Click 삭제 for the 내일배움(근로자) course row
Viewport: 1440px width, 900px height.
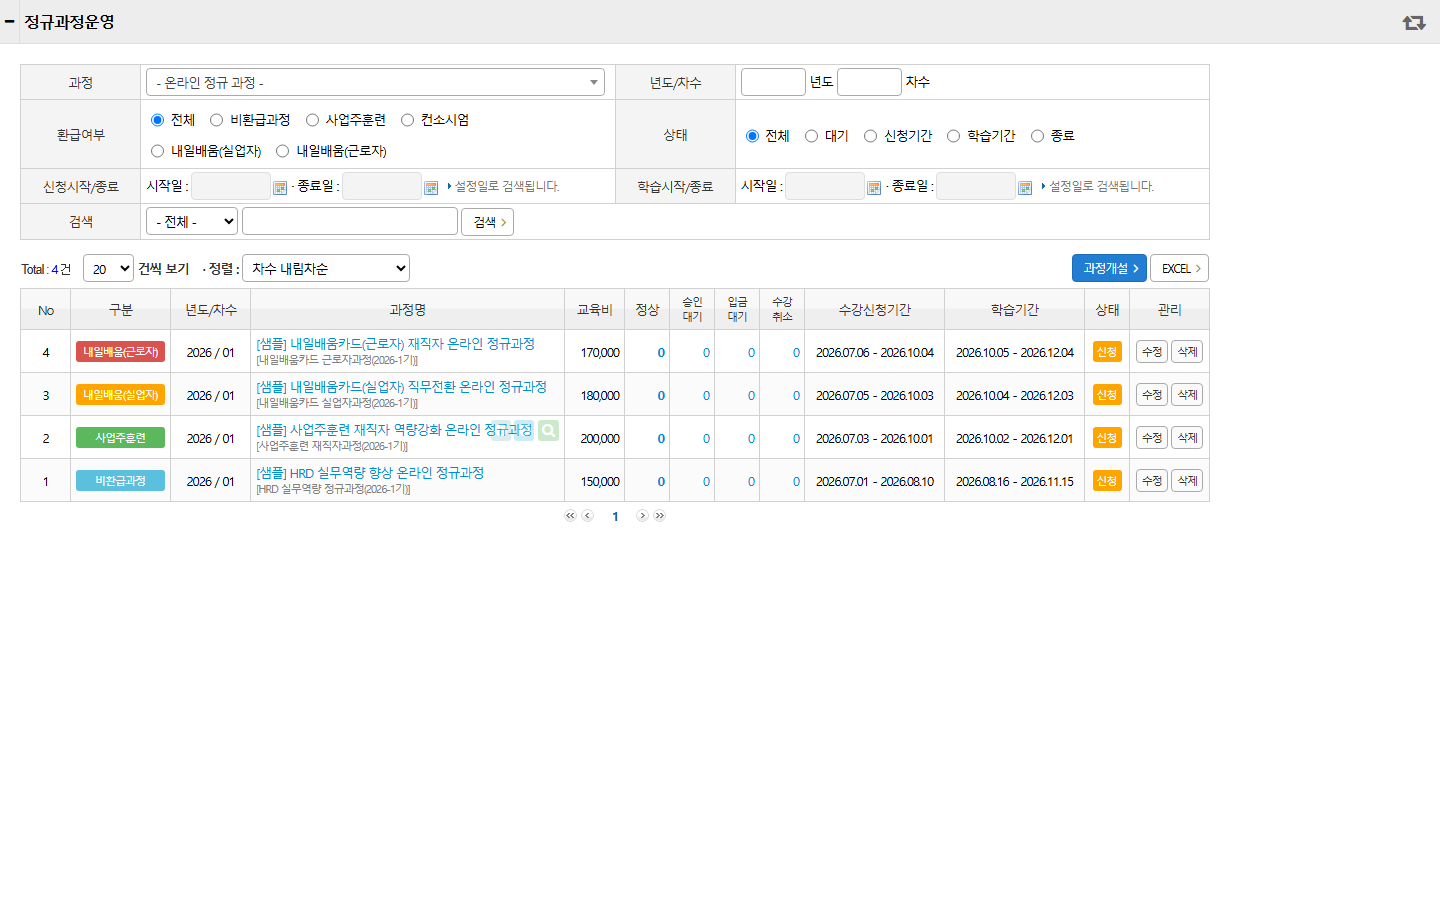(1187, 352)
